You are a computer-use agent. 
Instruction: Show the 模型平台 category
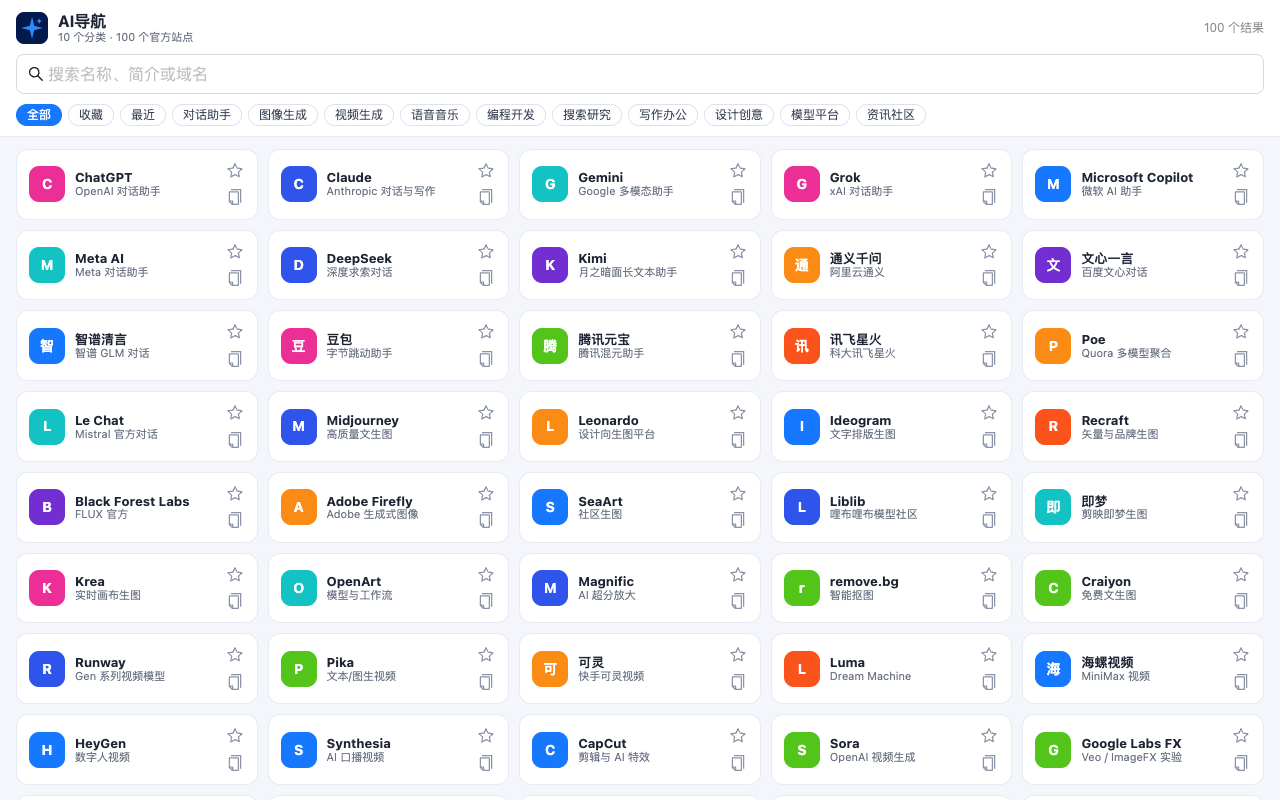[x=815, y=115]
